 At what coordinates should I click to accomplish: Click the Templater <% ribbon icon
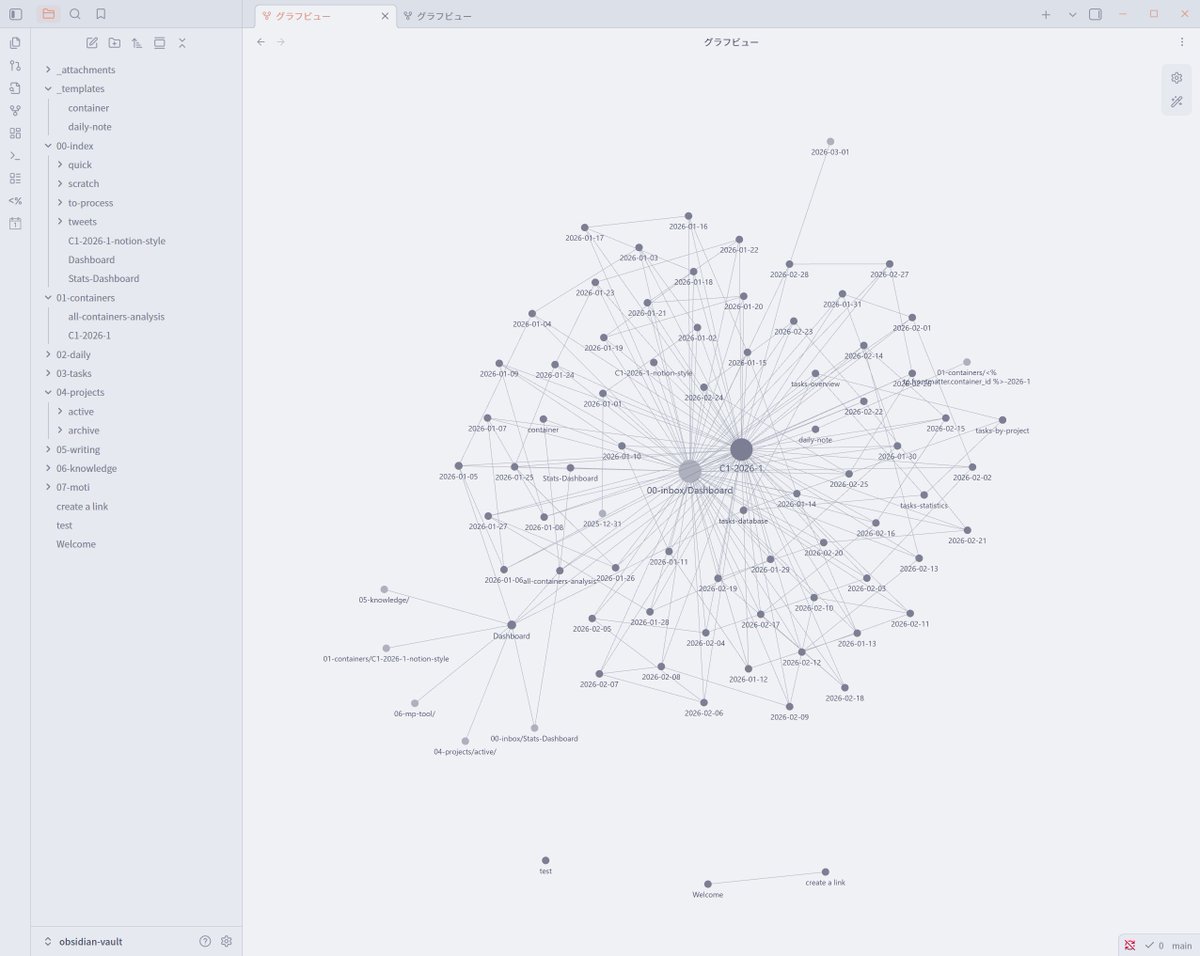(15, 200)
